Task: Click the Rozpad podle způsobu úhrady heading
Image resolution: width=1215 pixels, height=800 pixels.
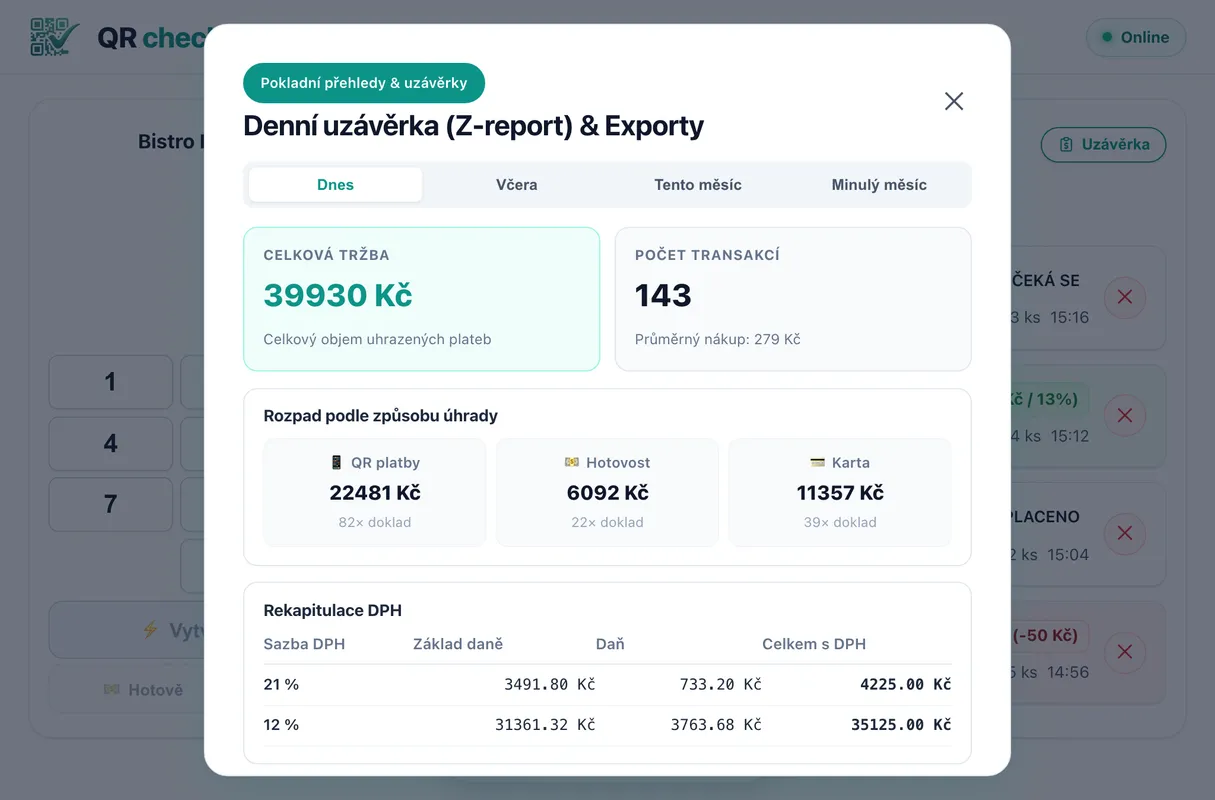Action: click(x=381, y=416)
